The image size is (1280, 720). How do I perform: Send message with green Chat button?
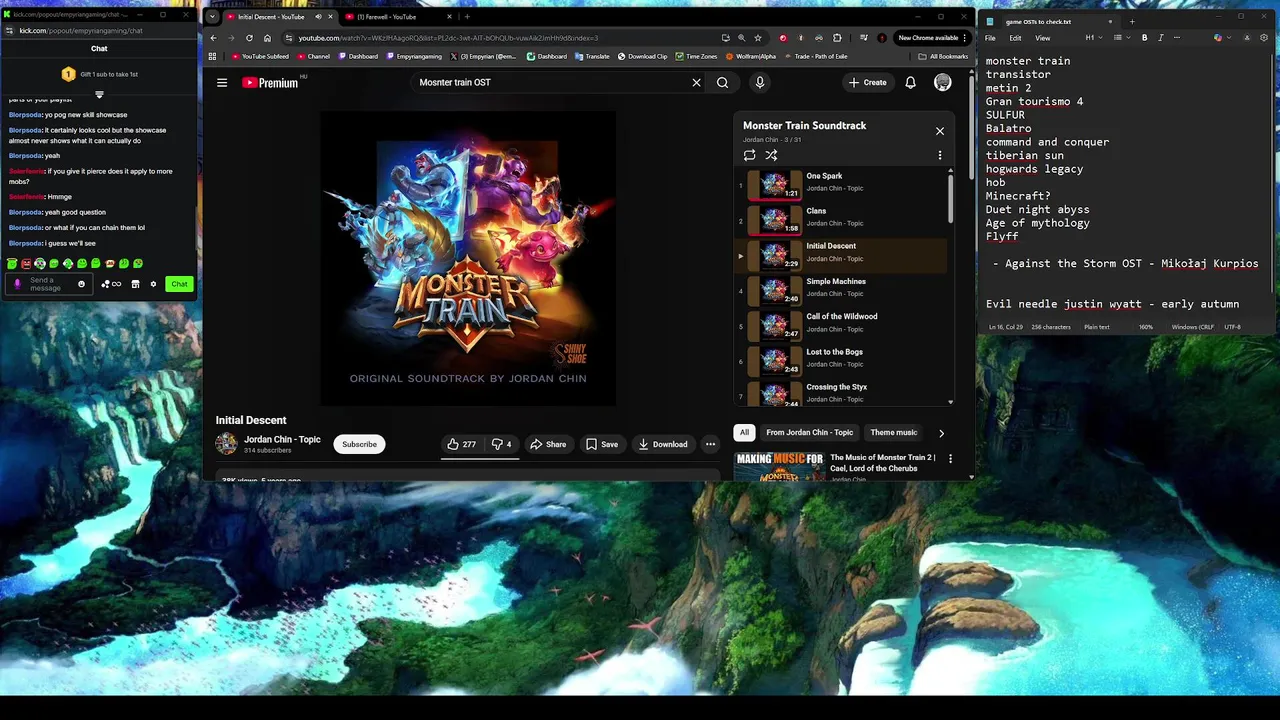pos(179,284)
